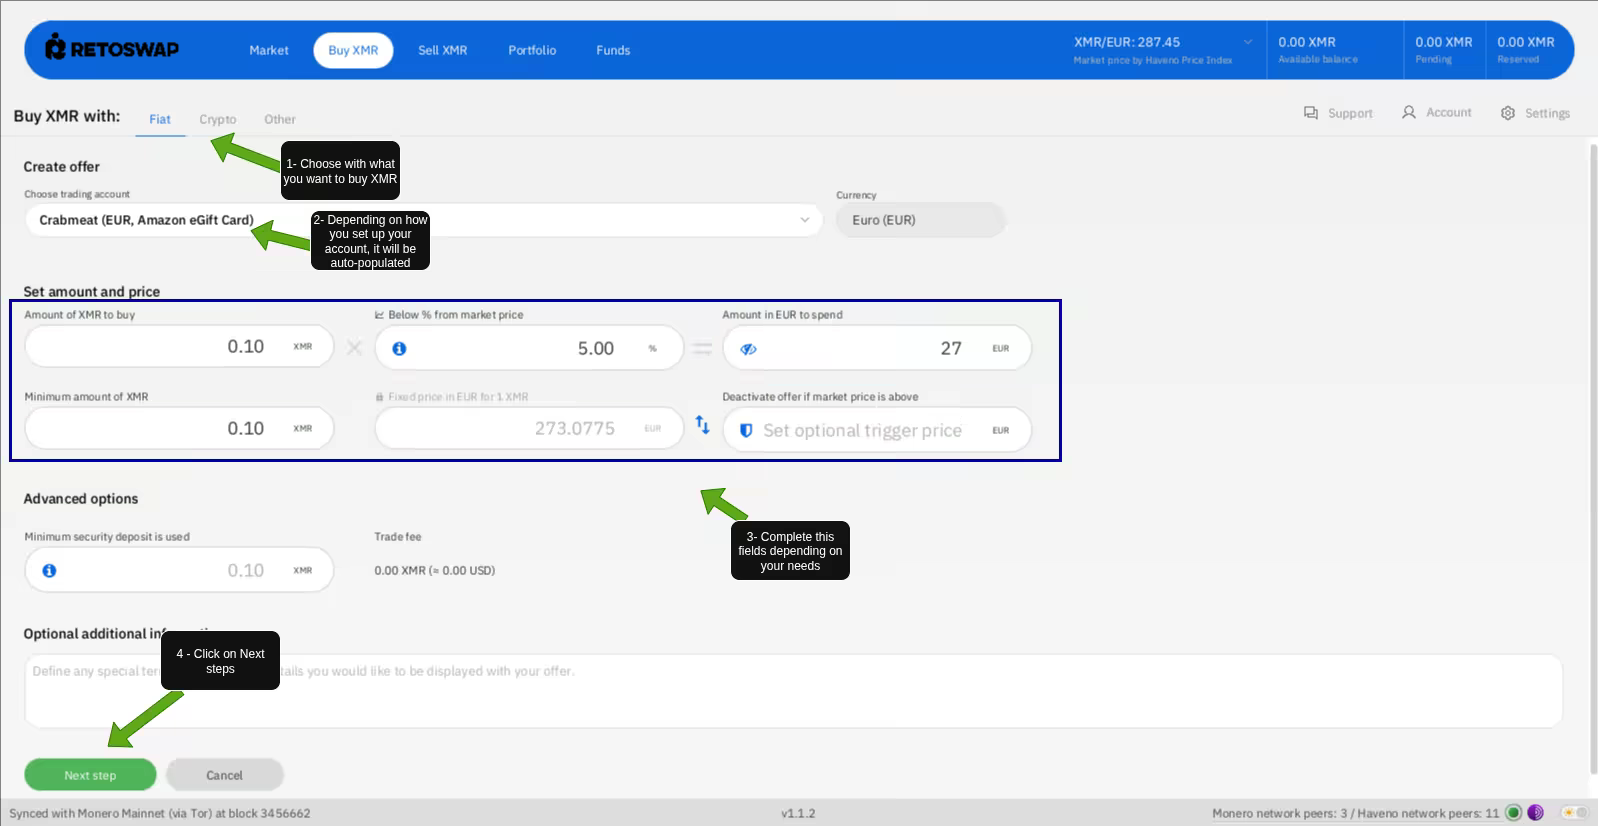Click the Amount of XMR to buy field

pos(160,347)
